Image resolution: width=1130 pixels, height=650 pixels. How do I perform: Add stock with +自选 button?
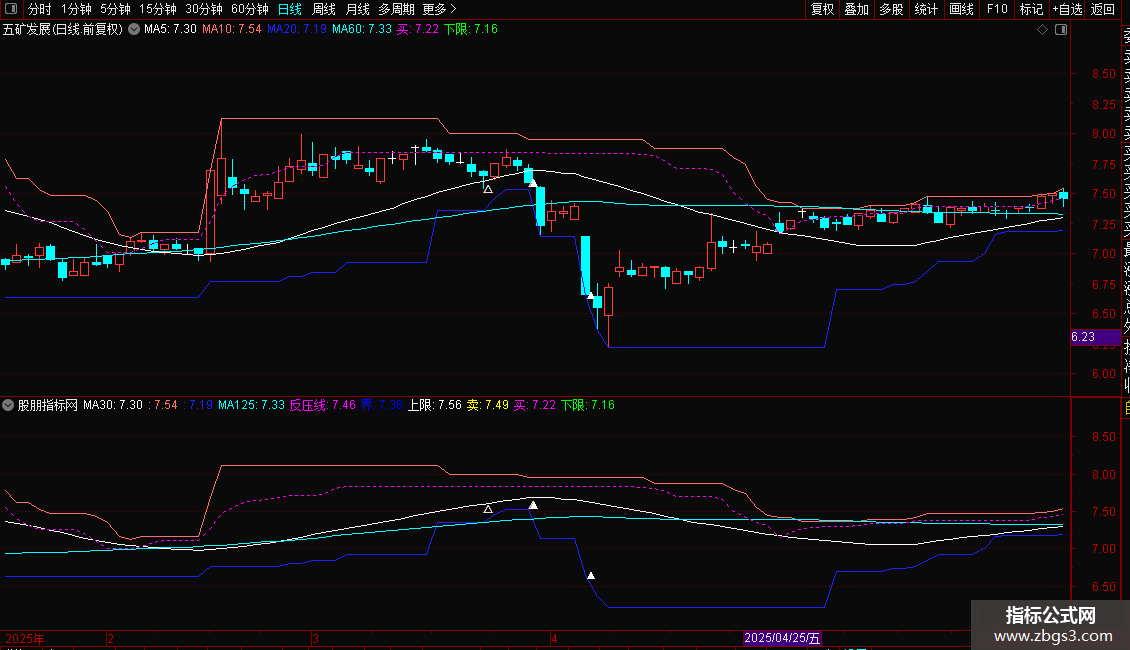coord(1067,9)
